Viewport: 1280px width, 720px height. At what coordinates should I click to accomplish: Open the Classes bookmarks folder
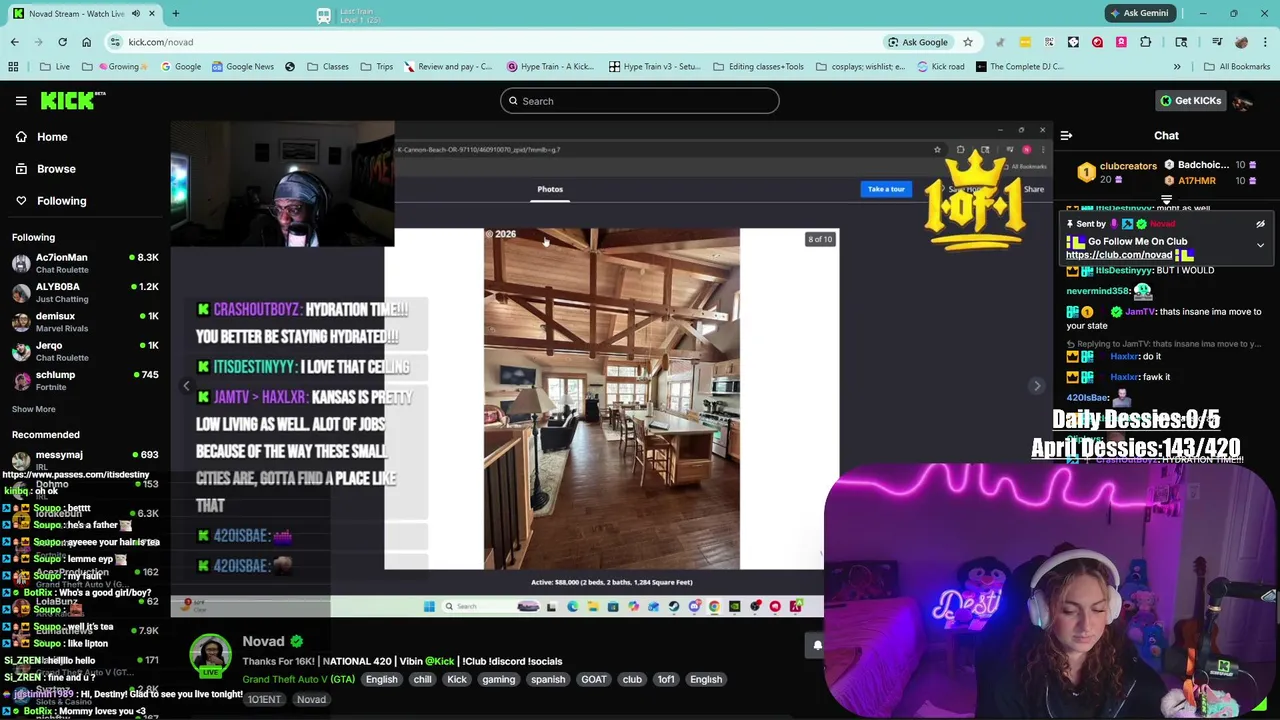[328, 67]
